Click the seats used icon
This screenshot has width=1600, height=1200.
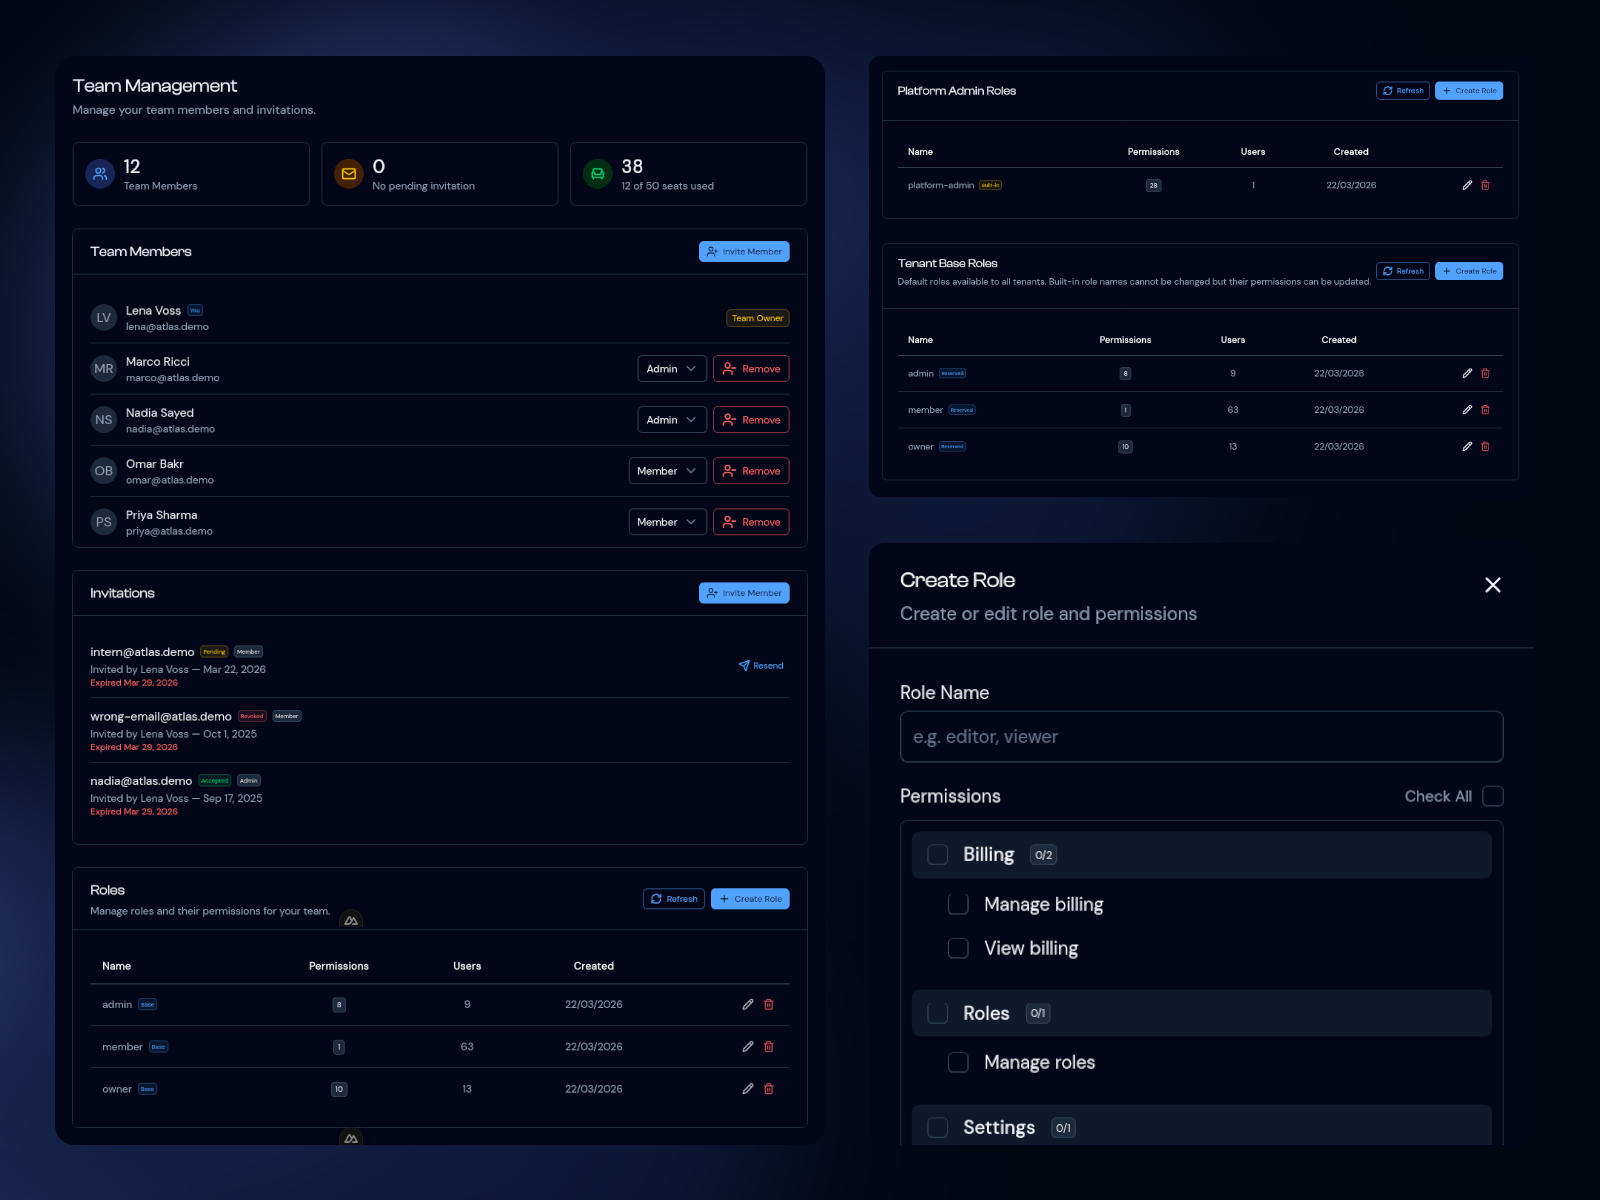597,174
